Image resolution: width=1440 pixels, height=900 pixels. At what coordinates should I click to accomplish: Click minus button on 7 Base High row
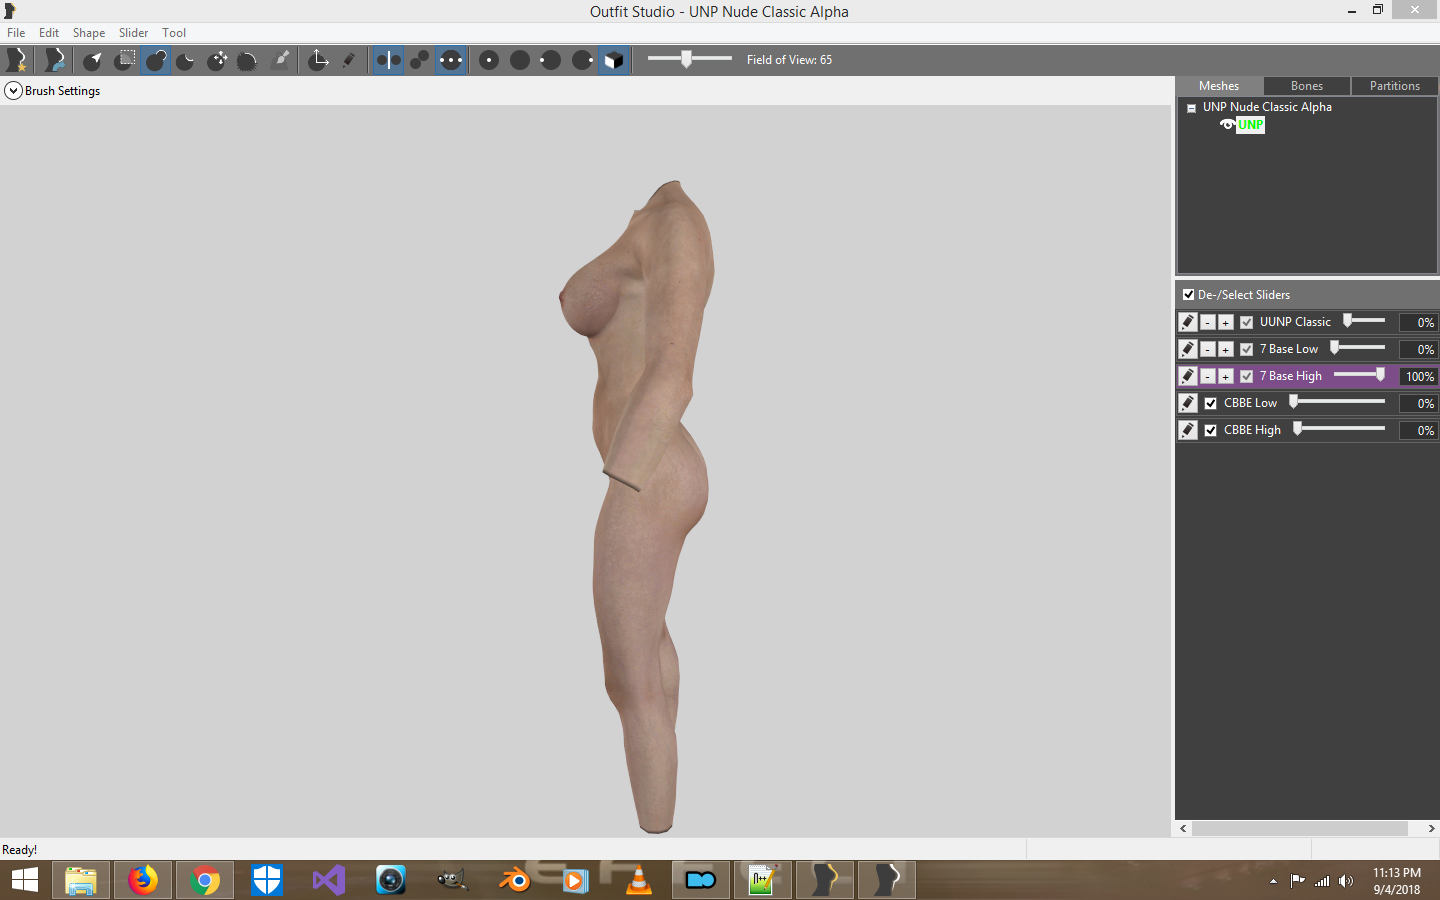point(1208,376)
